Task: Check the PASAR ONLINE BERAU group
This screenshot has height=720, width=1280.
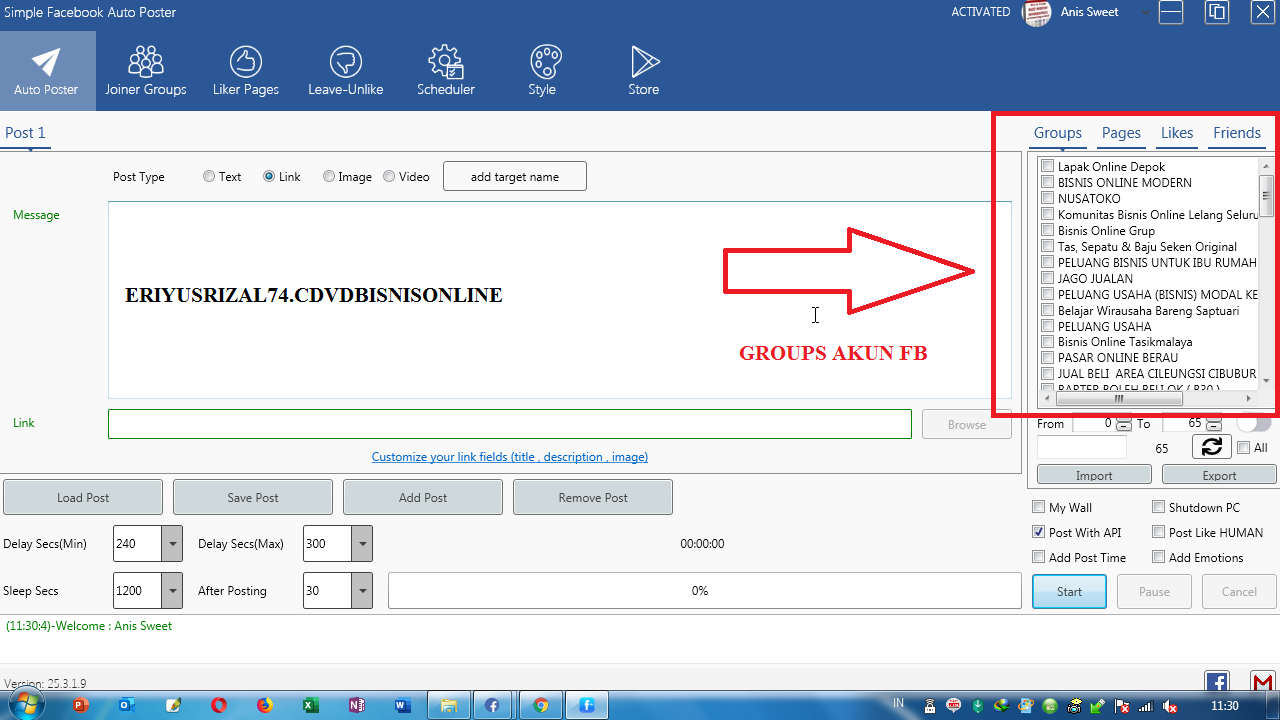Action: point(1048,357)
